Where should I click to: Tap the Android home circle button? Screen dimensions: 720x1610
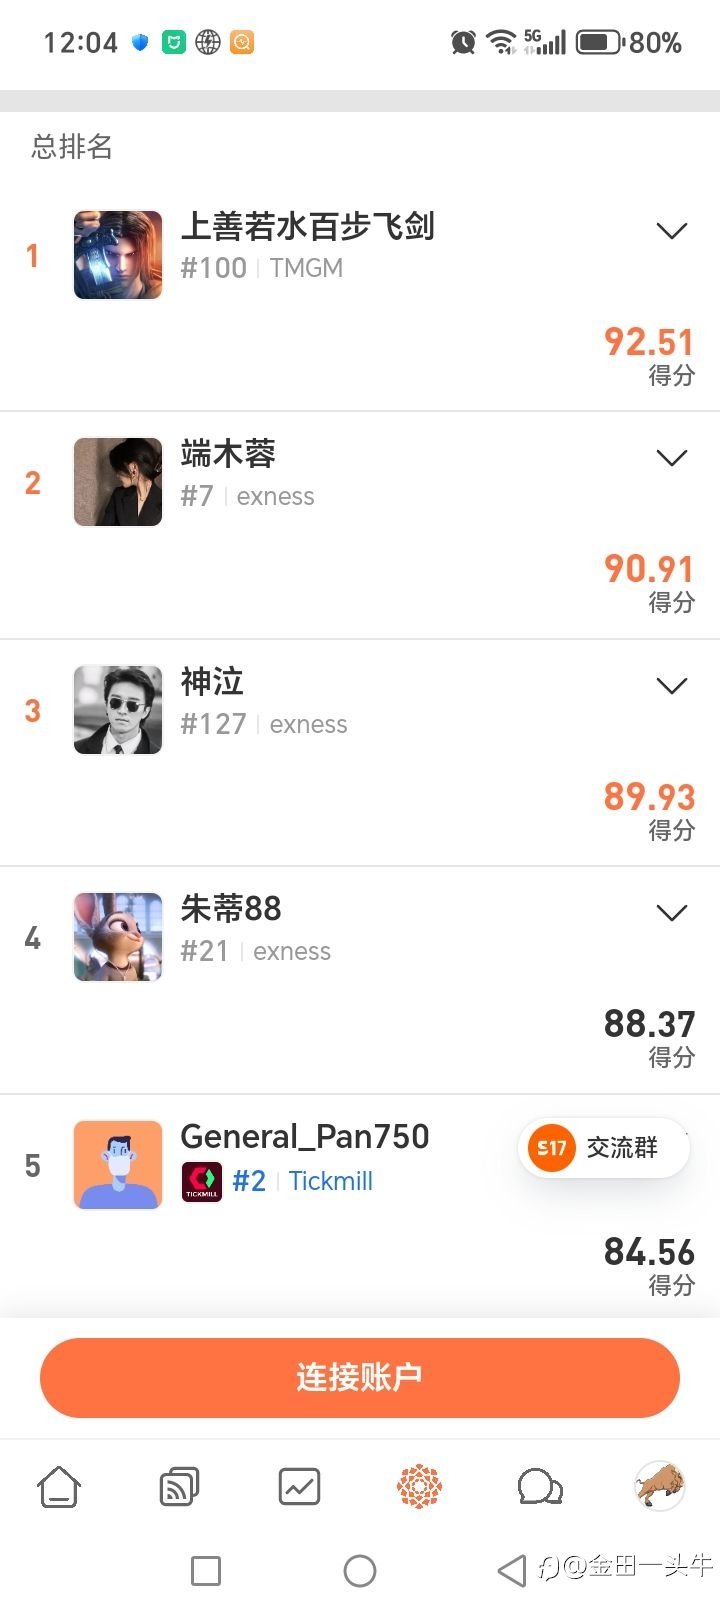point(360,1570)
